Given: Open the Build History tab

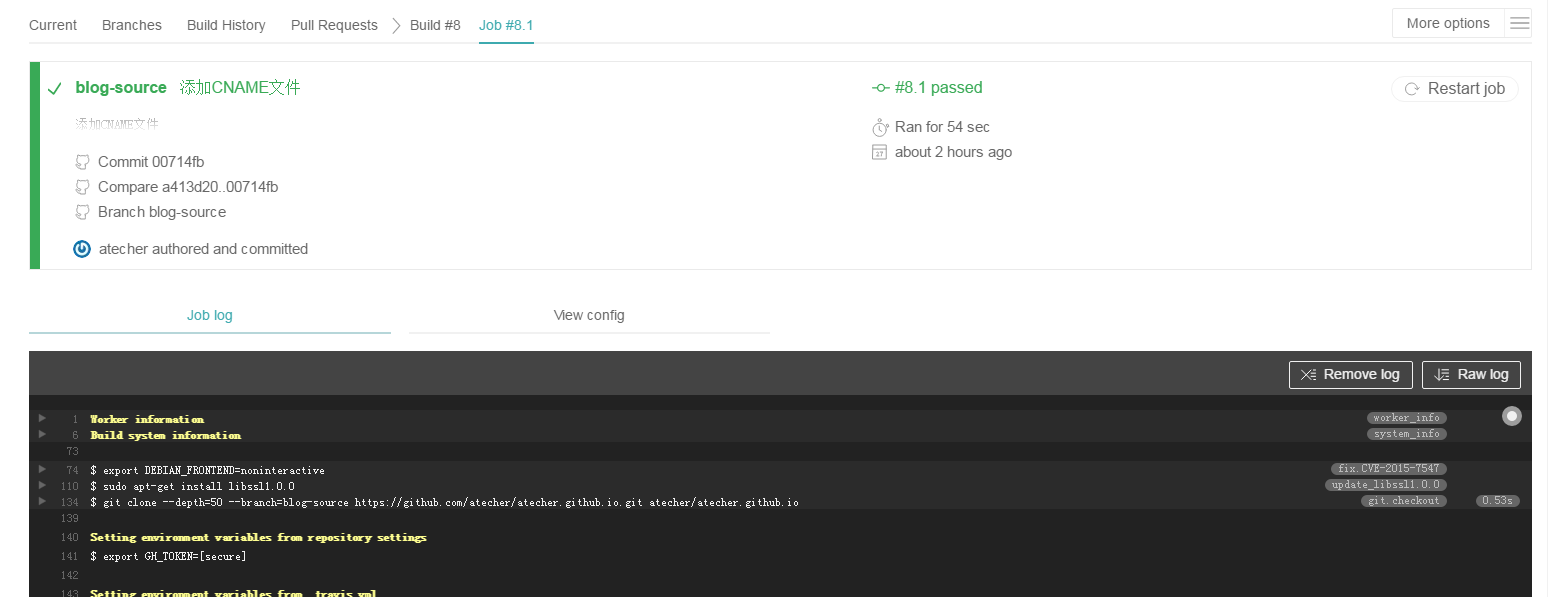Looking at the screenshot, I should [x=226, y=25].
